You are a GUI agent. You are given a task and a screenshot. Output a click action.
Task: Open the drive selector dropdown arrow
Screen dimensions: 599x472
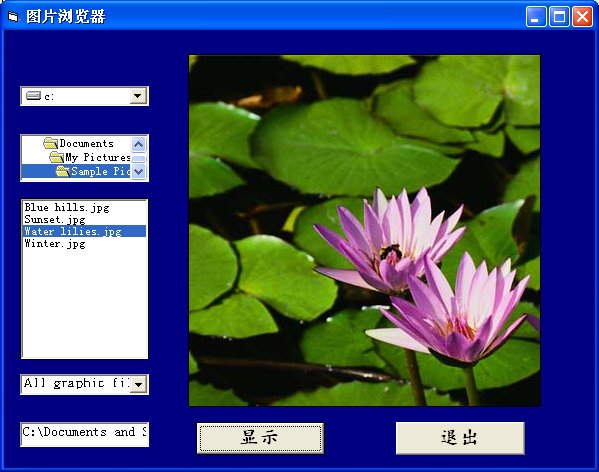click(x=138, y=96)
